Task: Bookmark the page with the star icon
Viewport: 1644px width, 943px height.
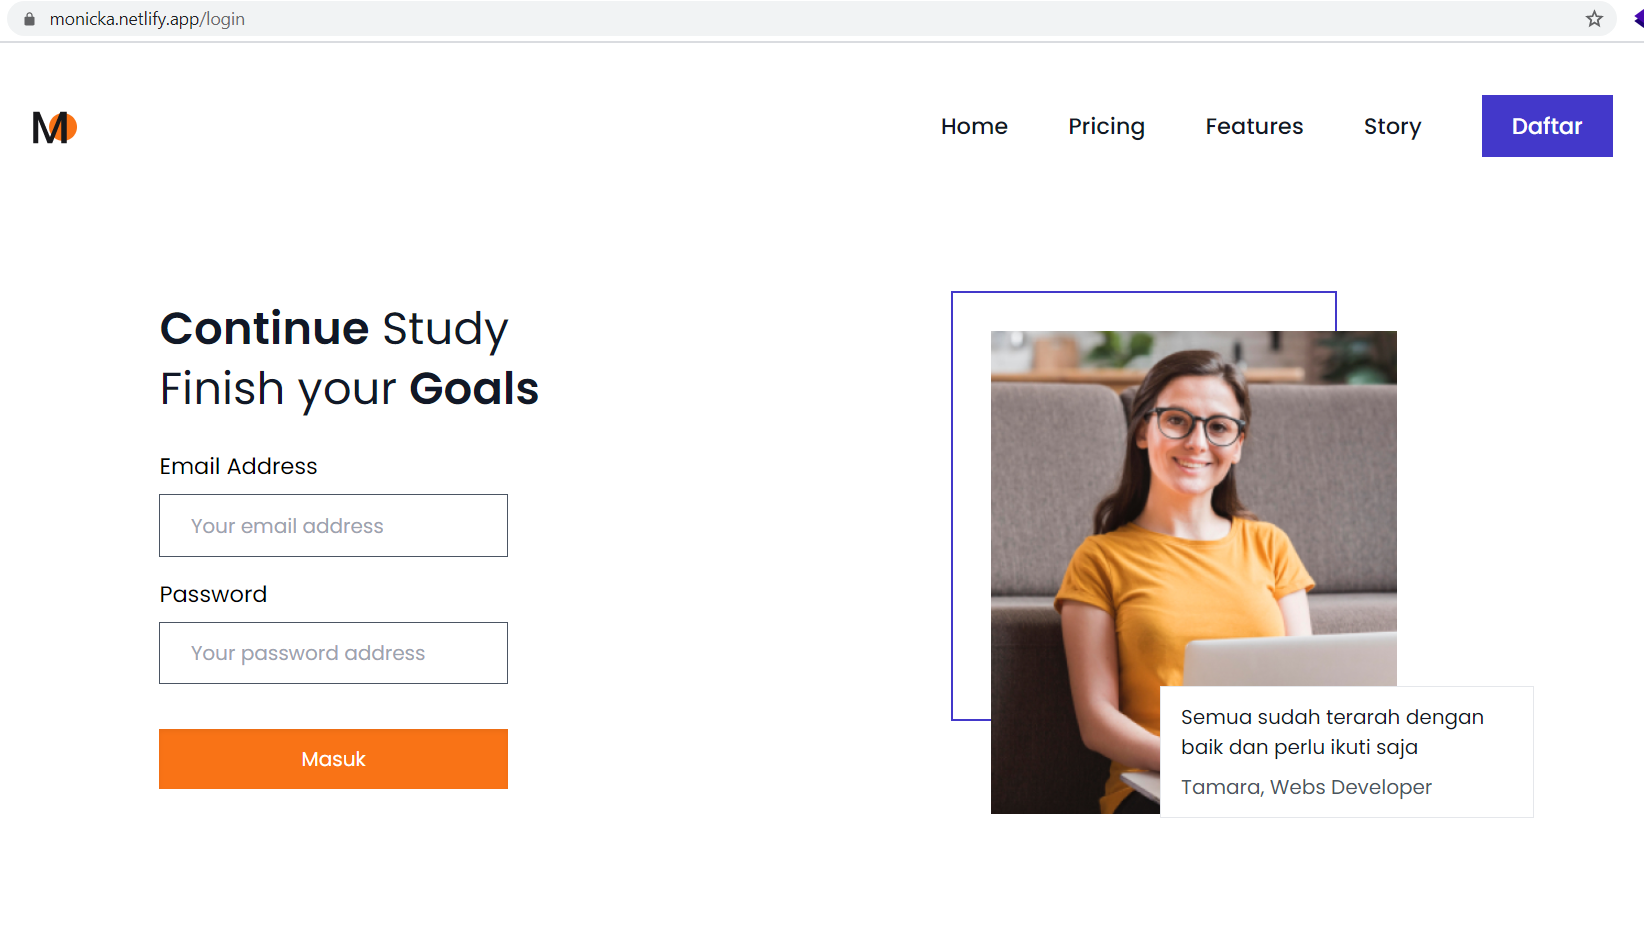Action: 1593,18
